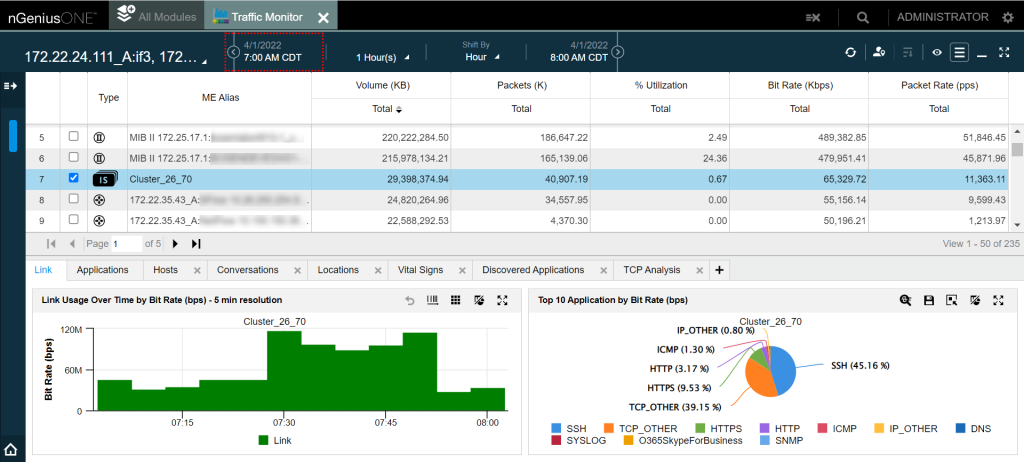Toggle the SSH legend color swatch

point(556,429)
